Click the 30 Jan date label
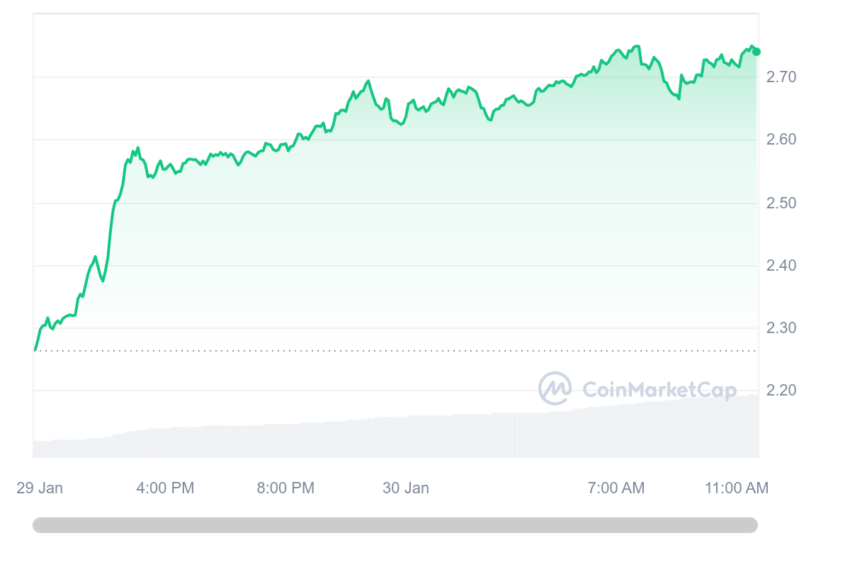 [x=406, y=488]
